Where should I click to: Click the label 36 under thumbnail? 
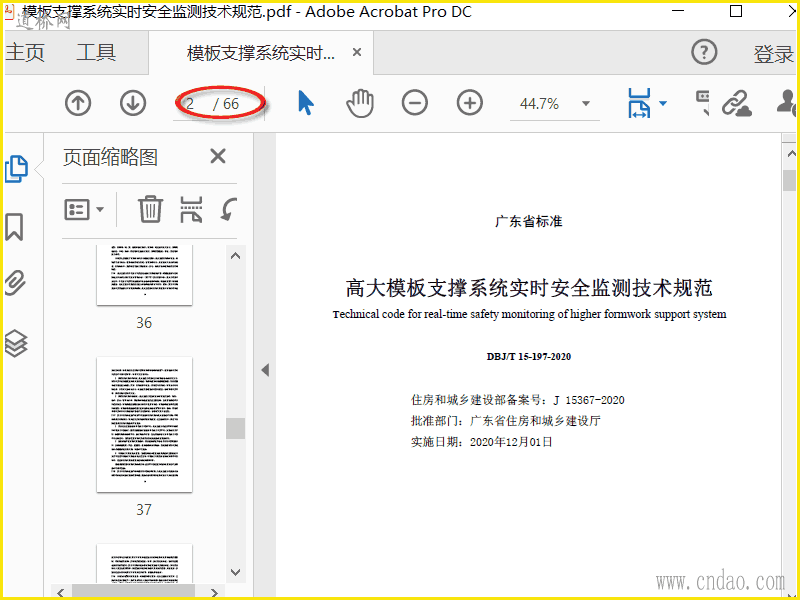[144, 322]
